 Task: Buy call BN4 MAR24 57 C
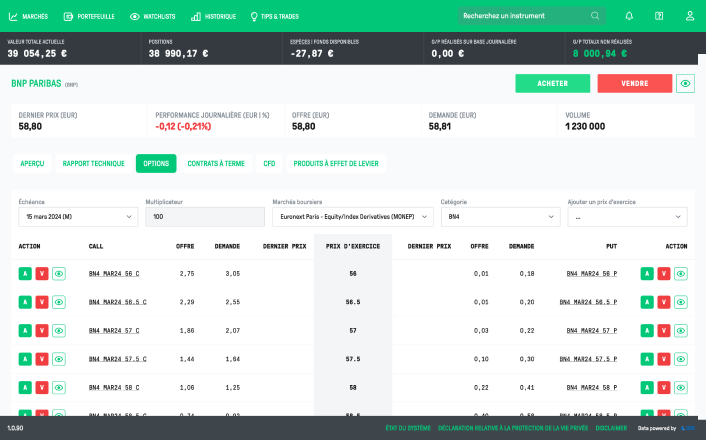tap(25, 331)
